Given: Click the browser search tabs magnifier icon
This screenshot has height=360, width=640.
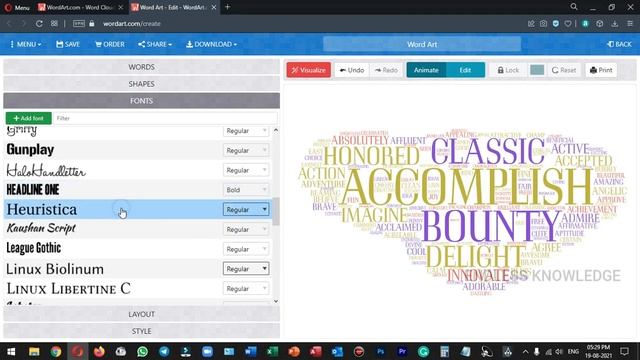Looking at the screenshot, I should click(574, 7).
